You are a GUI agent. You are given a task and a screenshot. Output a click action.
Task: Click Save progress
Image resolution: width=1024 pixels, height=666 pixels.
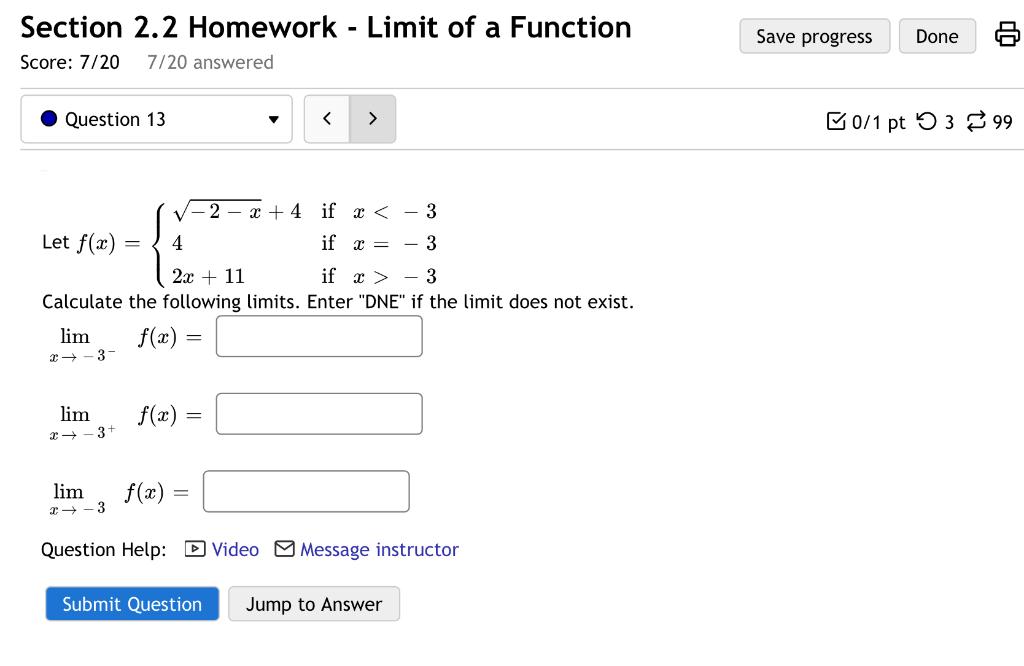coord(814,35)
